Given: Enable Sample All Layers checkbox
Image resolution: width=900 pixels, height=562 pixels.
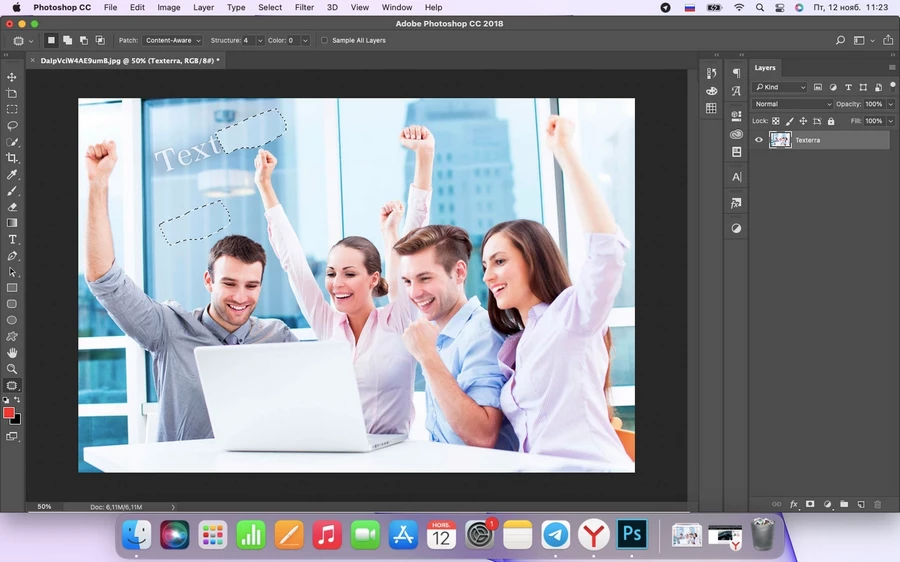Looking at the screenshot, I should coord(324,41).
